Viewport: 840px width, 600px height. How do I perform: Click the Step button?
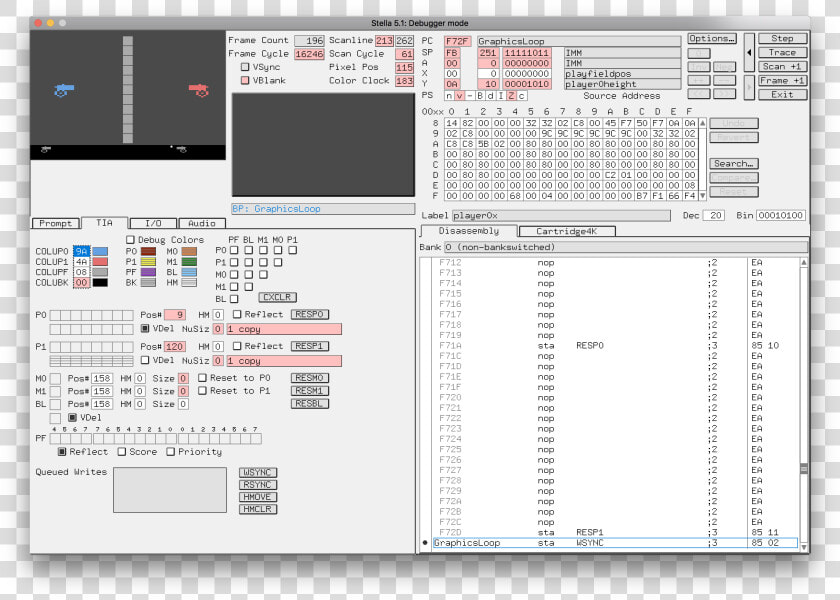[x=782, y=39]
